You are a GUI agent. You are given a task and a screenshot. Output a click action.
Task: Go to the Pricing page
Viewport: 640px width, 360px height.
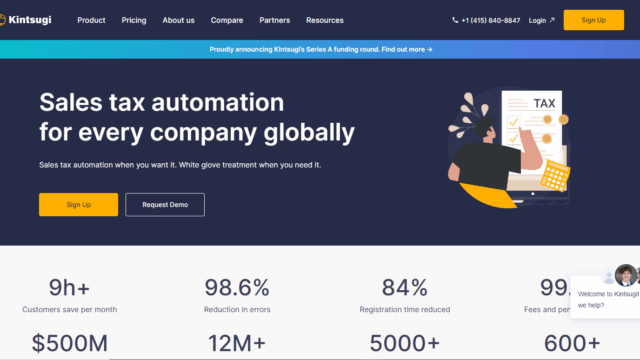point(134,20)
